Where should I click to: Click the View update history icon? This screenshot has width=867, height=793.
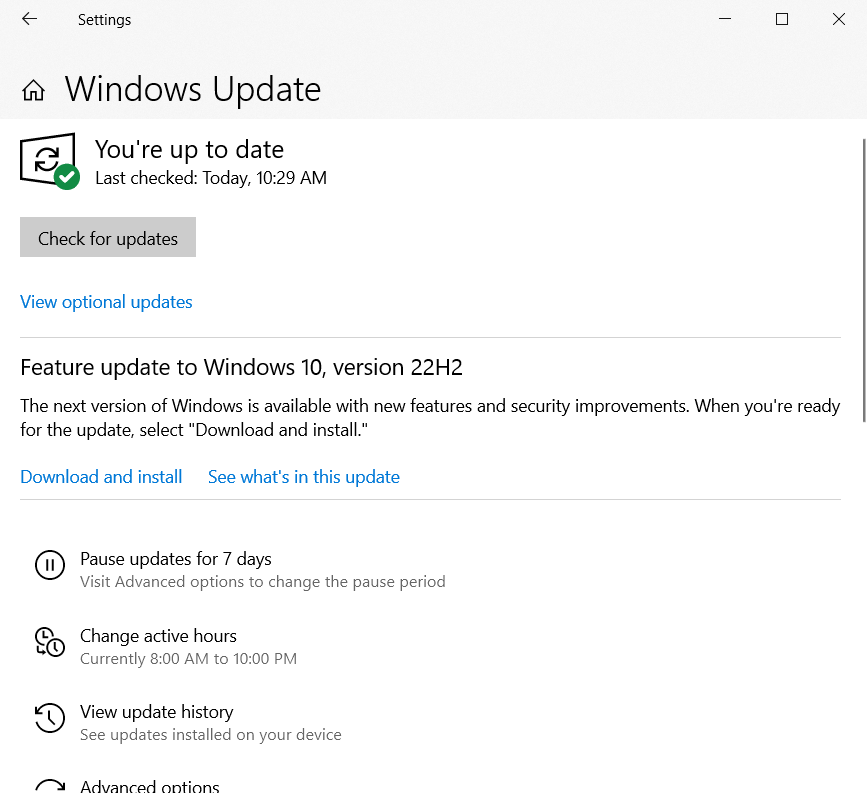pos(50,718)
